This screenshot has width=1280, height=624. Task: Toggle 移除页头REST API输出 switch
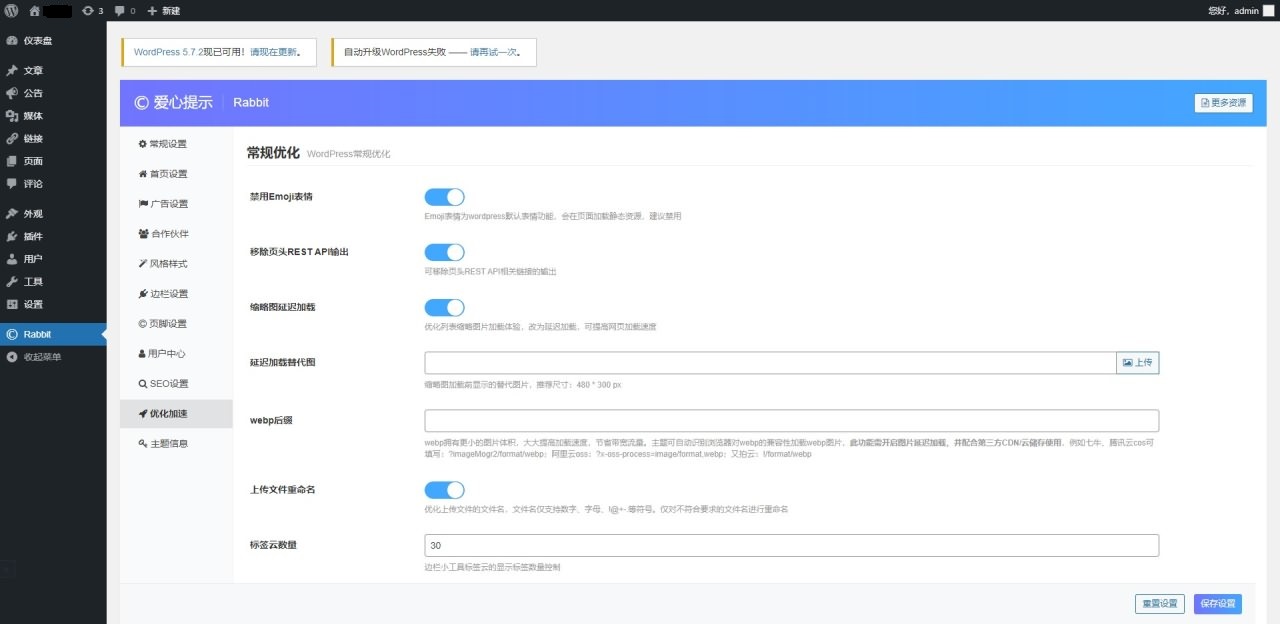pyautogui.click(x=445, y=252)
